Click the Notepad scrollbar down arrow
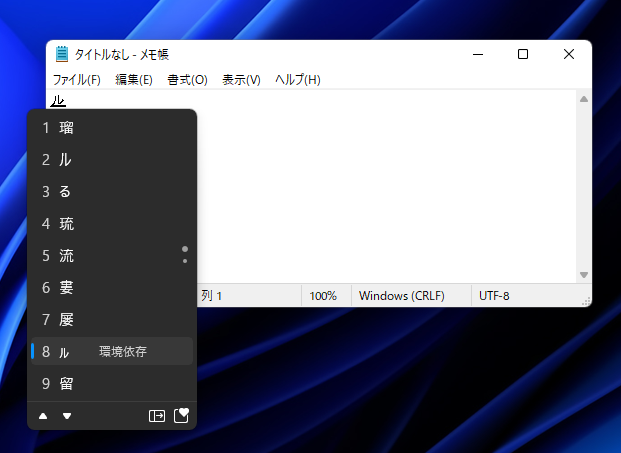Image resolution: width=621 pixels, height=453 pixels. pyautogui.click(x=584, y=274)
